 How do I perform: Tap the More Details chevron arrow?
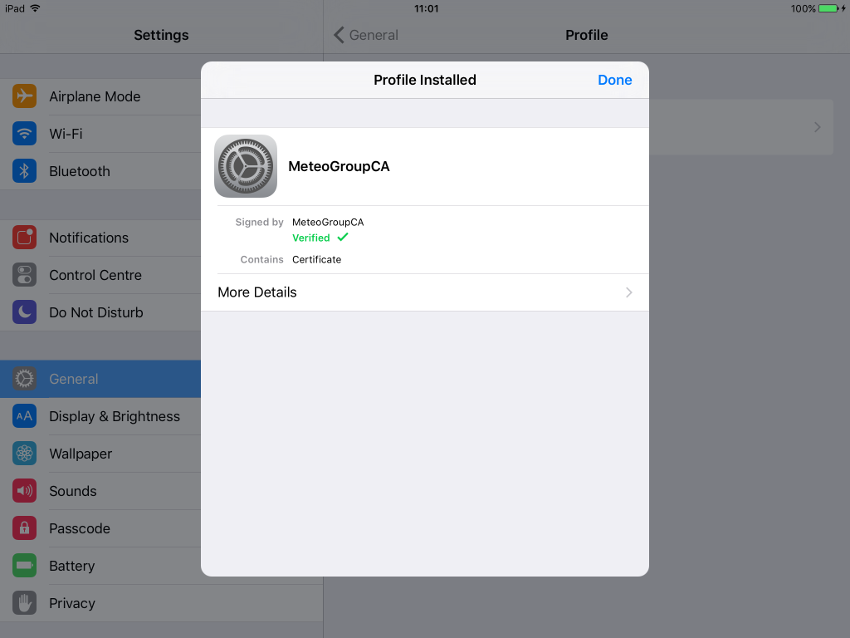[629, 292]
